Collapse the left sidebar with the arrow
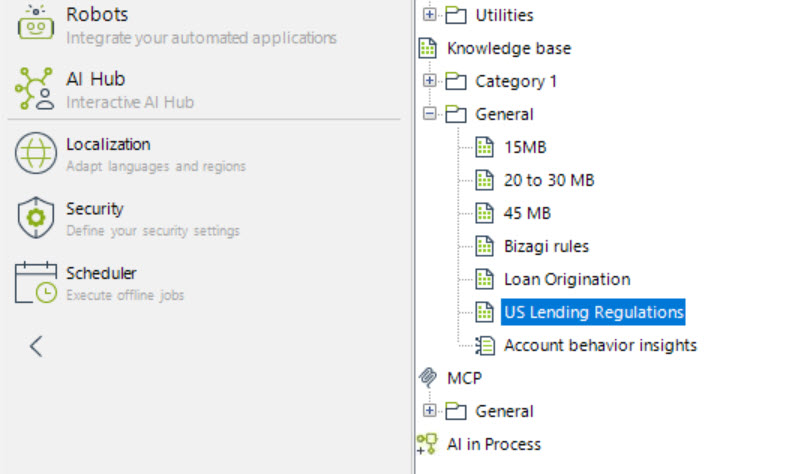The image size is (812, 474). pyautogui.click(x=36, y=347)
